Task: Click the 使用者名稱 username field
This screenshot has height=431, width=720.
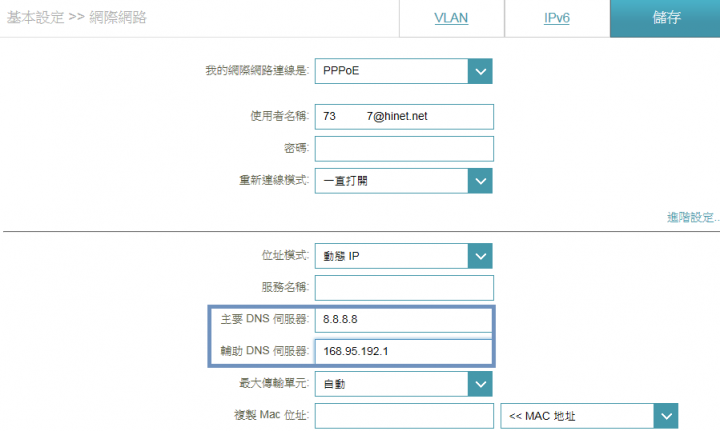Action: (404, 117)
